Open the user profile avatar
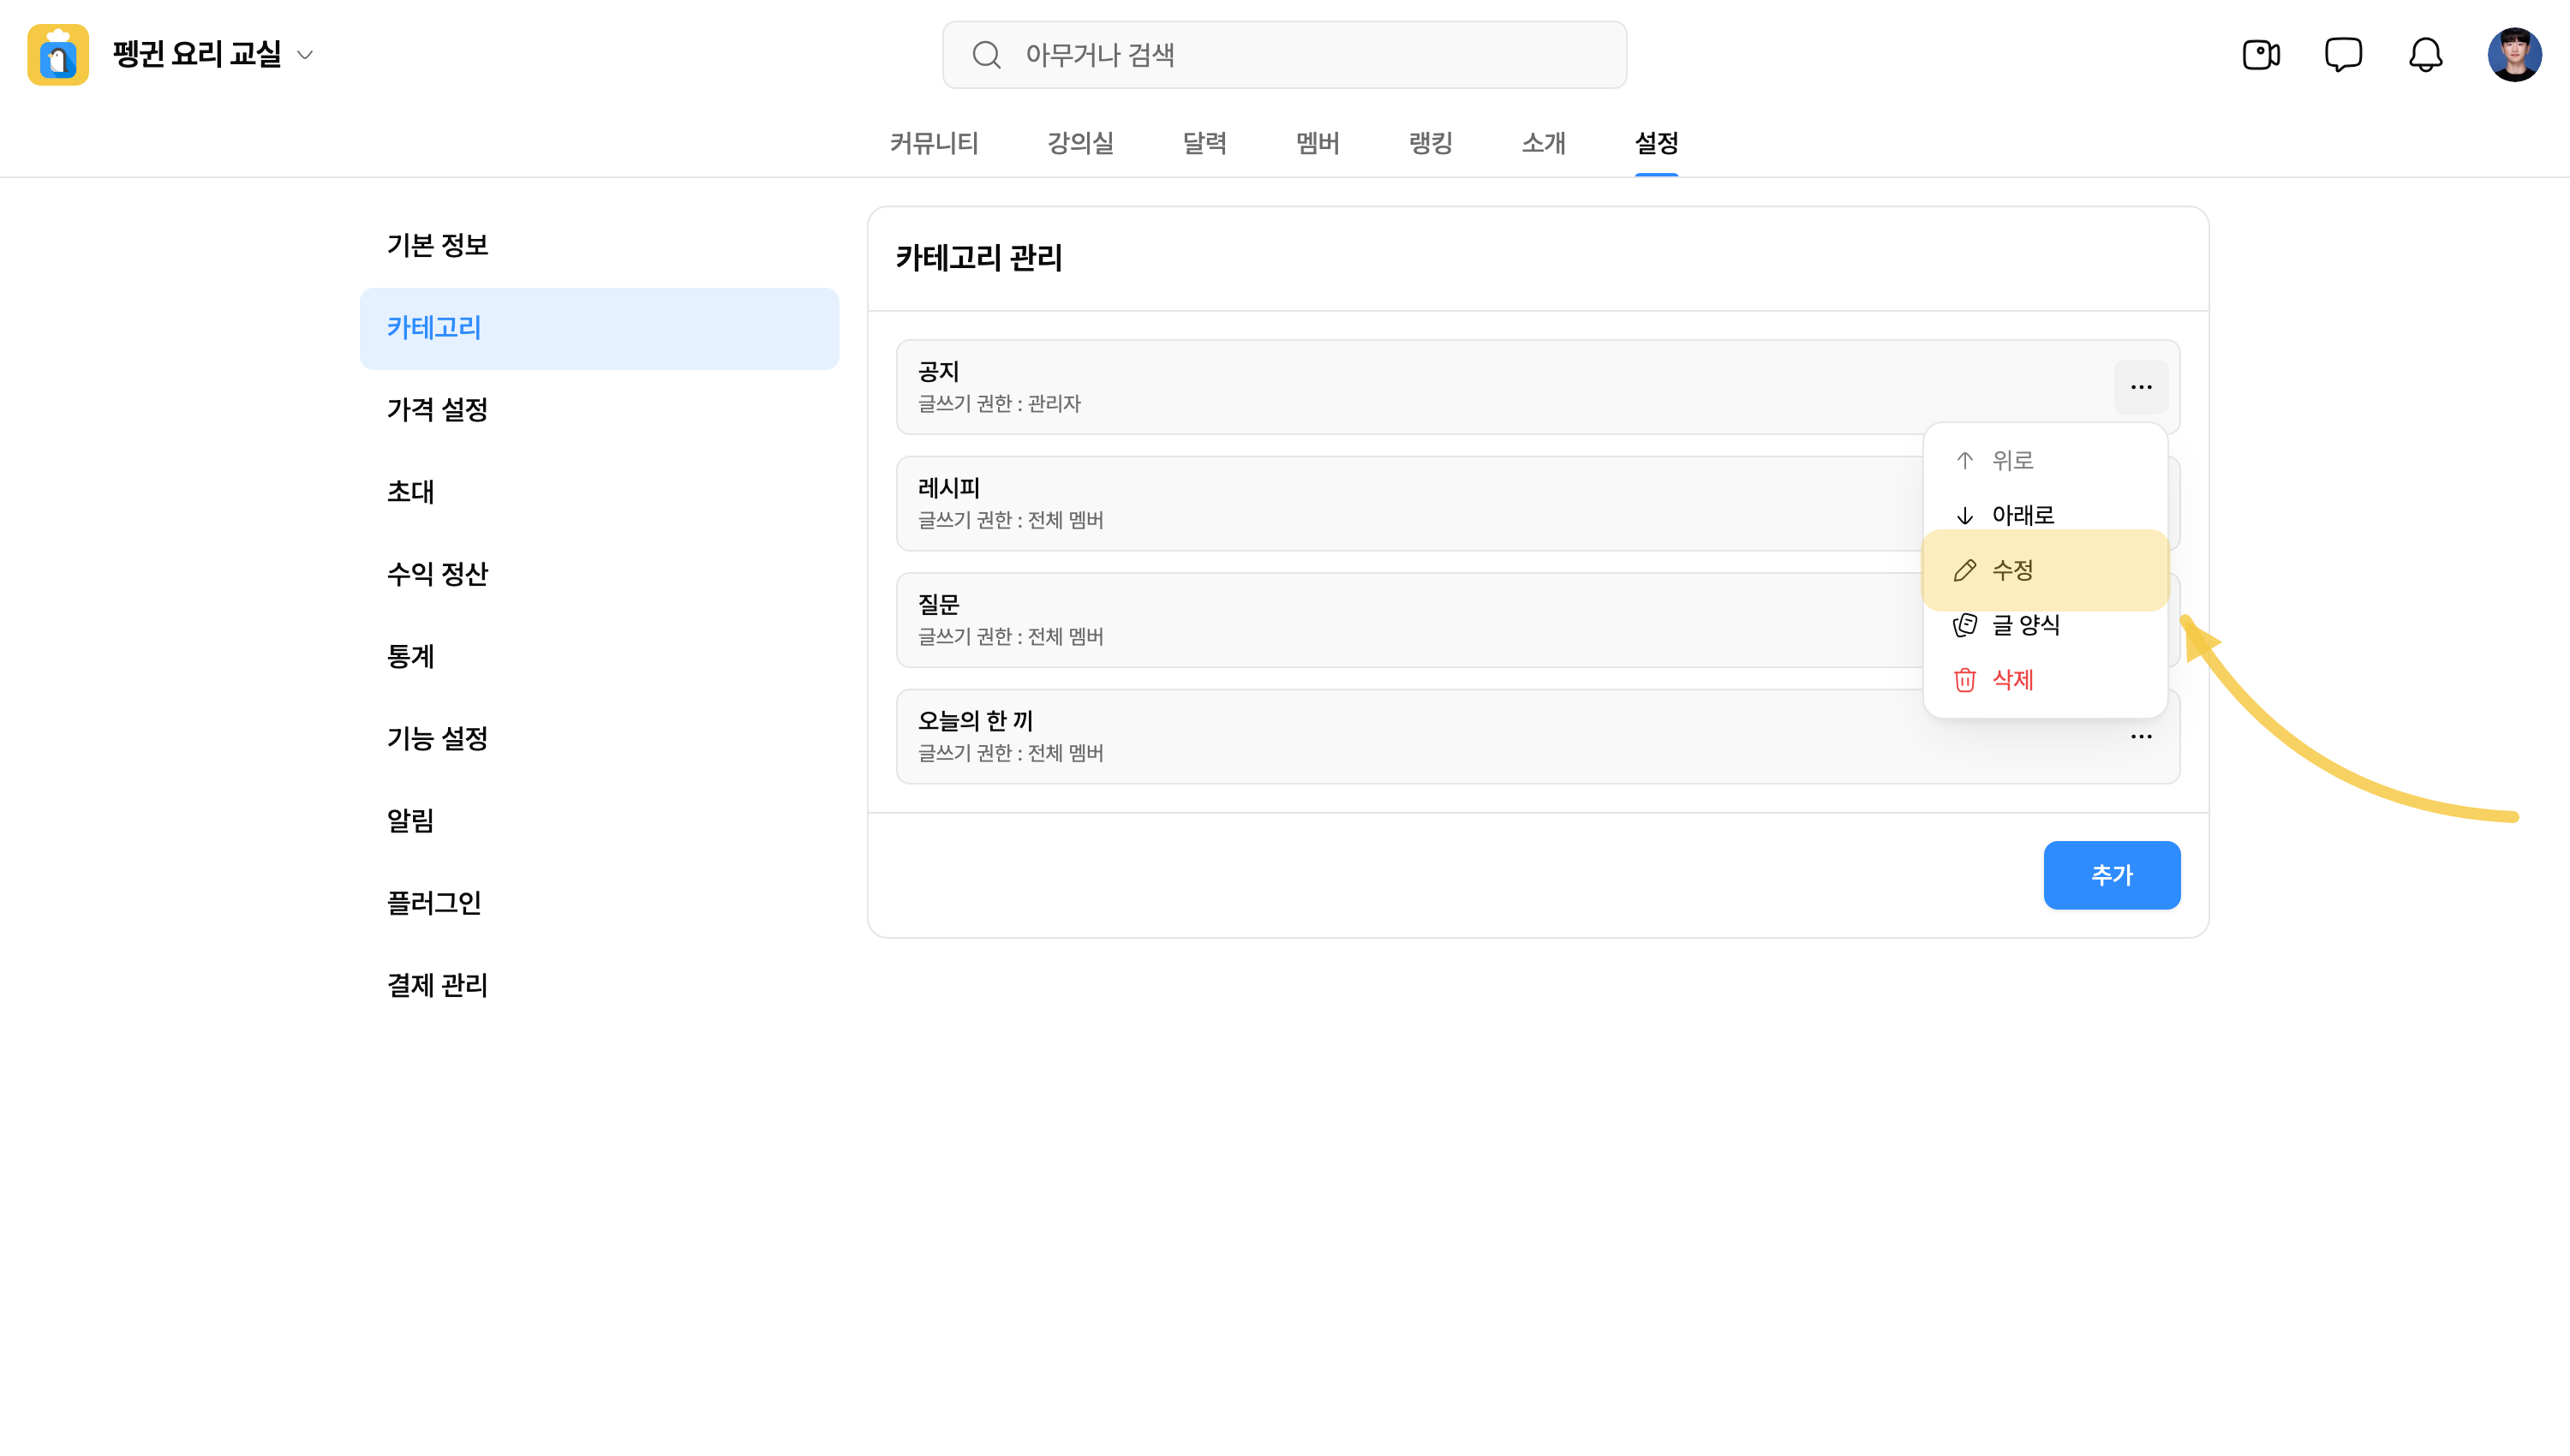2570x1456 pixels. point(2514,54)
